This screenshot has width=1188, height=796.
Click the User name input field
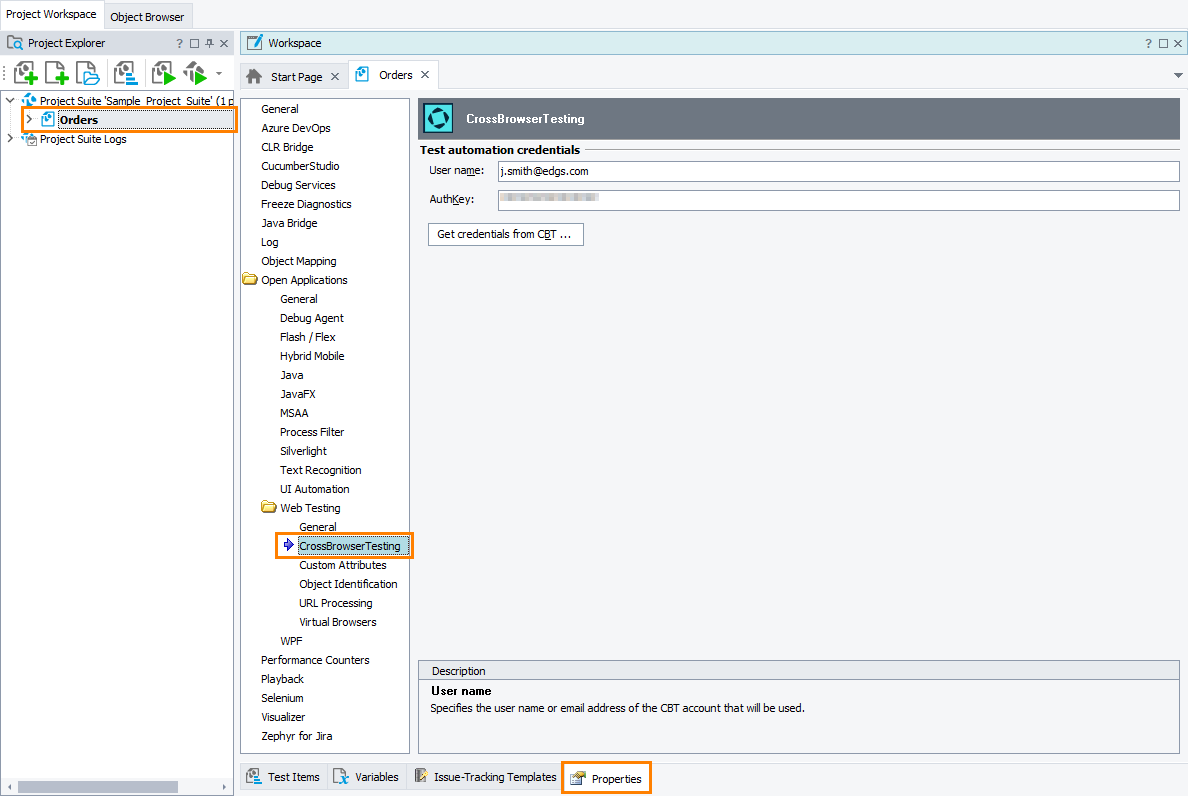(x=838, y=171)
